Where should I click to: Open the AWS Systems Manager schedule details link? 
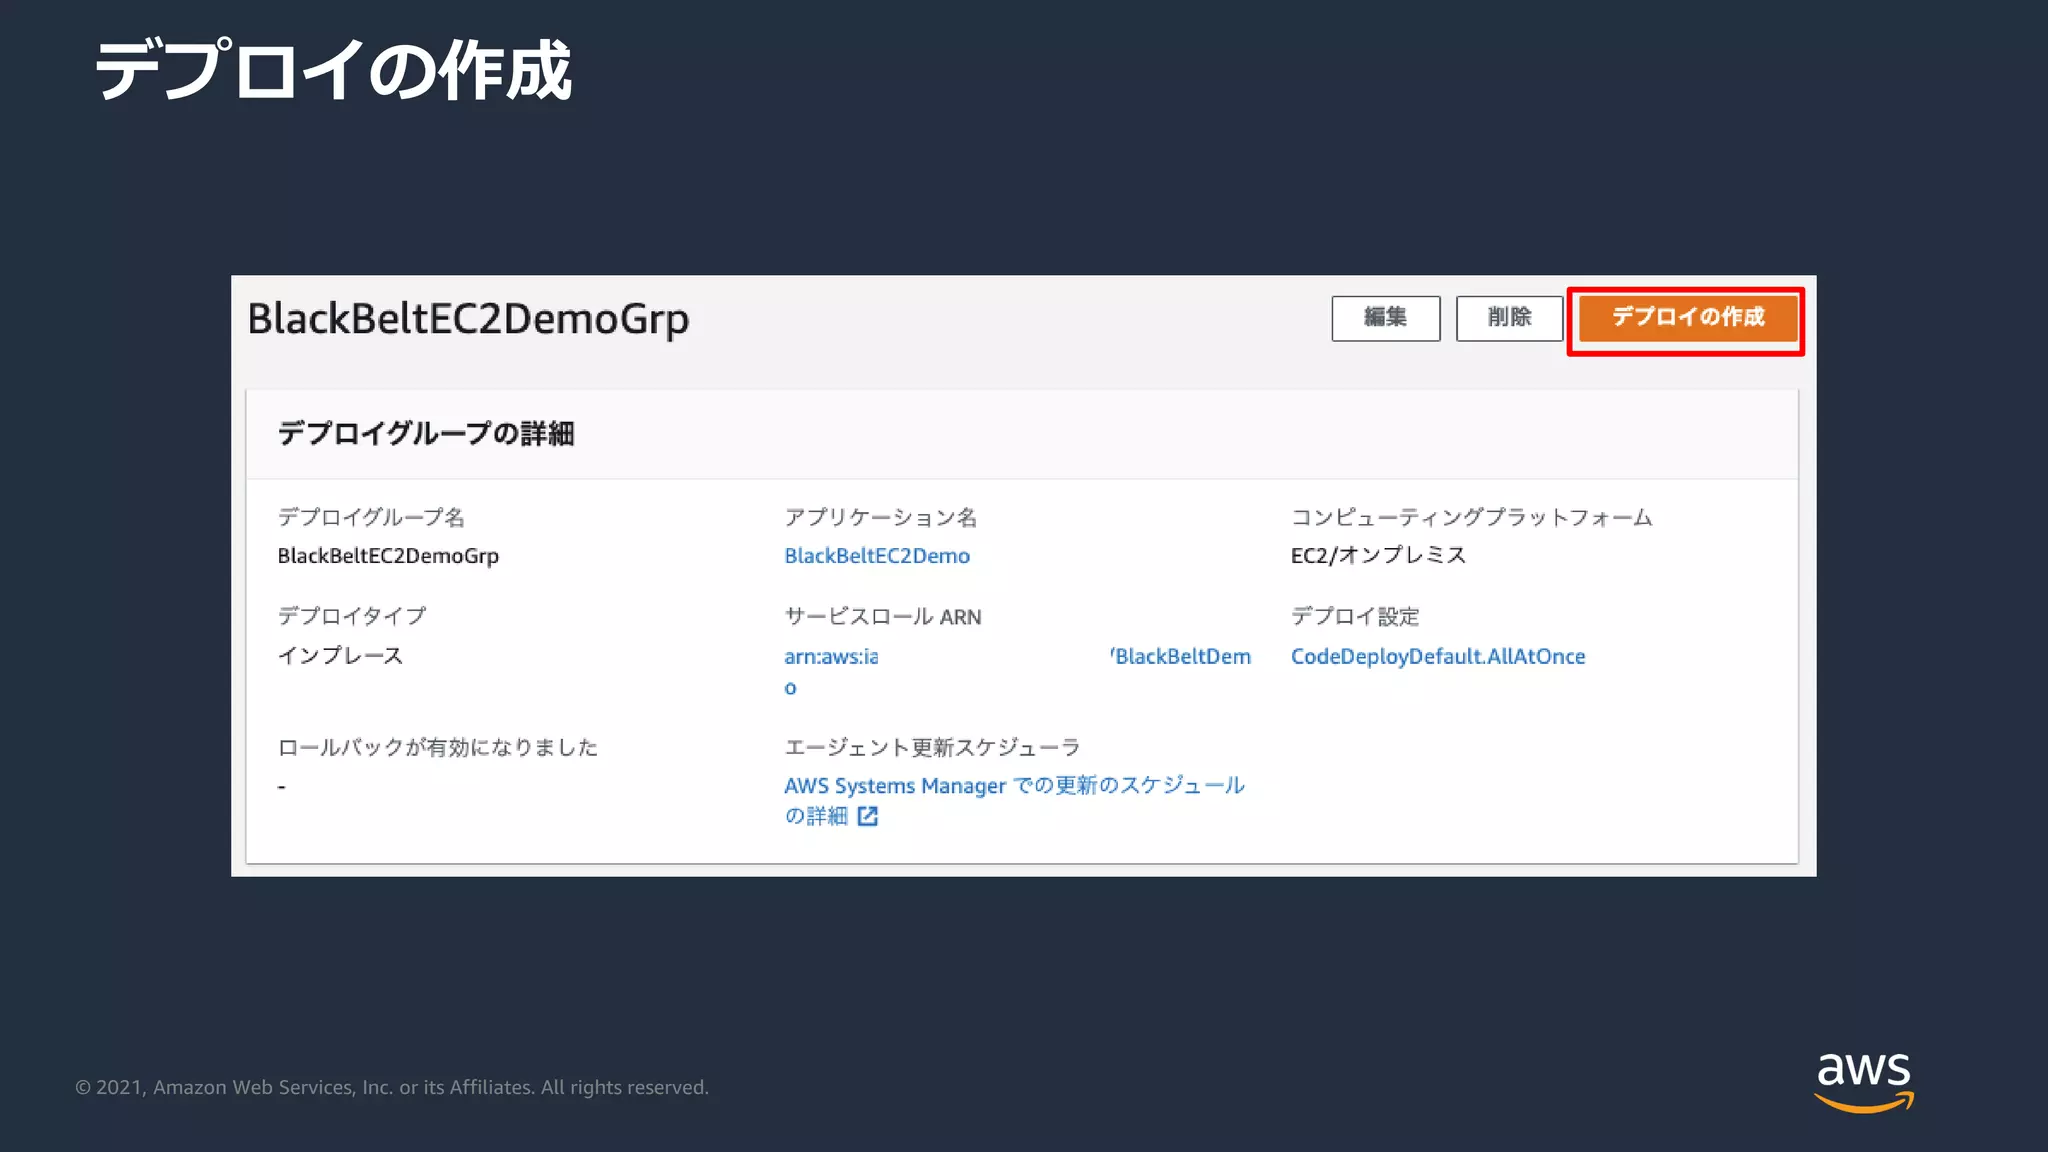pyautogui.click(x=1014, y=800)
